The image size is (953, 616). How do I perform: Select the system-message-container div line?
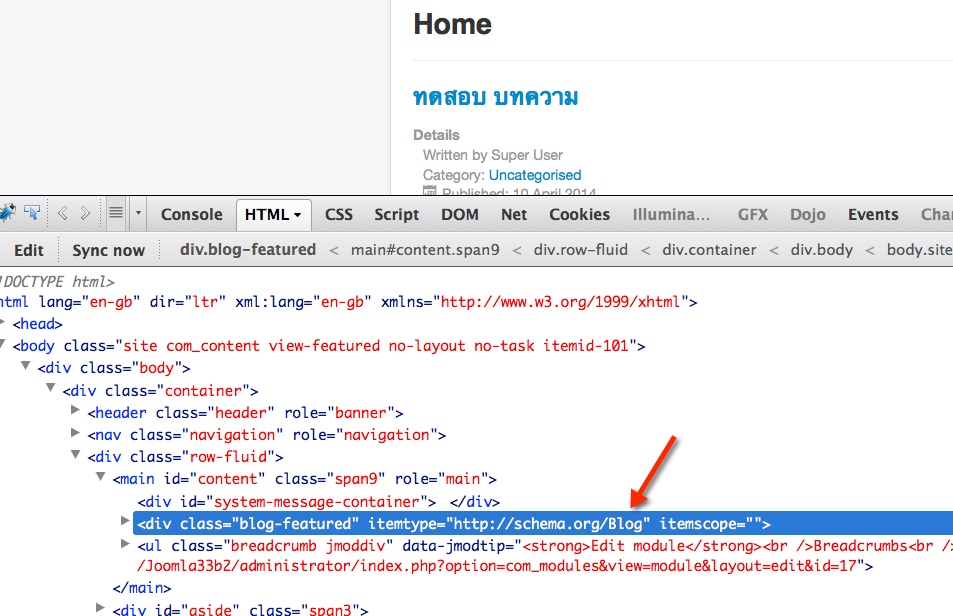pos(285,501)
